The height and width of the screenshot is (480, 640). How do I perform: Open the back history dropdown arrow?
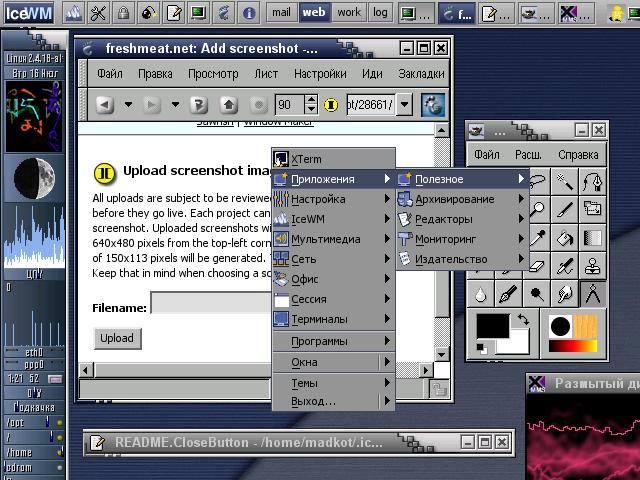click(x=128, y=105)
